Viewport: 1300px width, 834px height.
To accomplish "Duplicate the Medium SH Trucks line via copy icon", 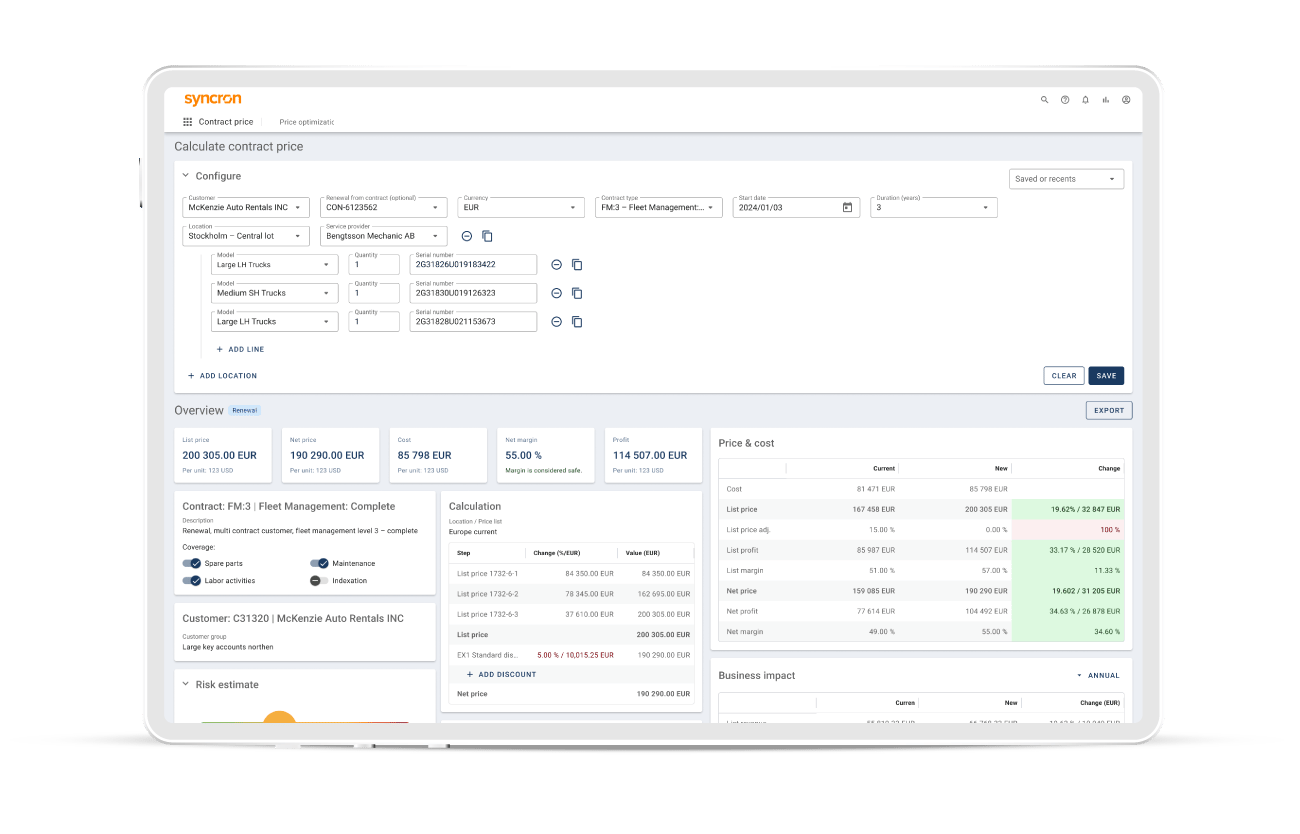I will coord(576,293).
